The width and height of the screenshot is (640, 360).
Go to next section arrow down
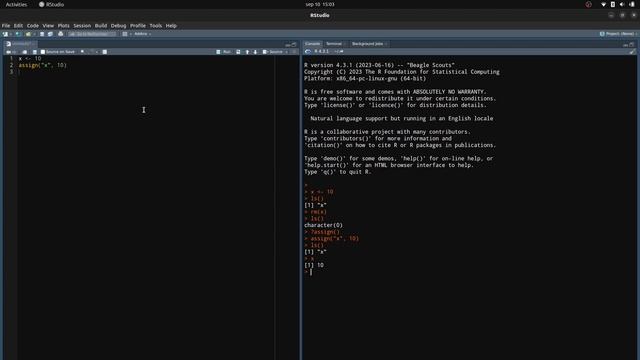point(256,52)
